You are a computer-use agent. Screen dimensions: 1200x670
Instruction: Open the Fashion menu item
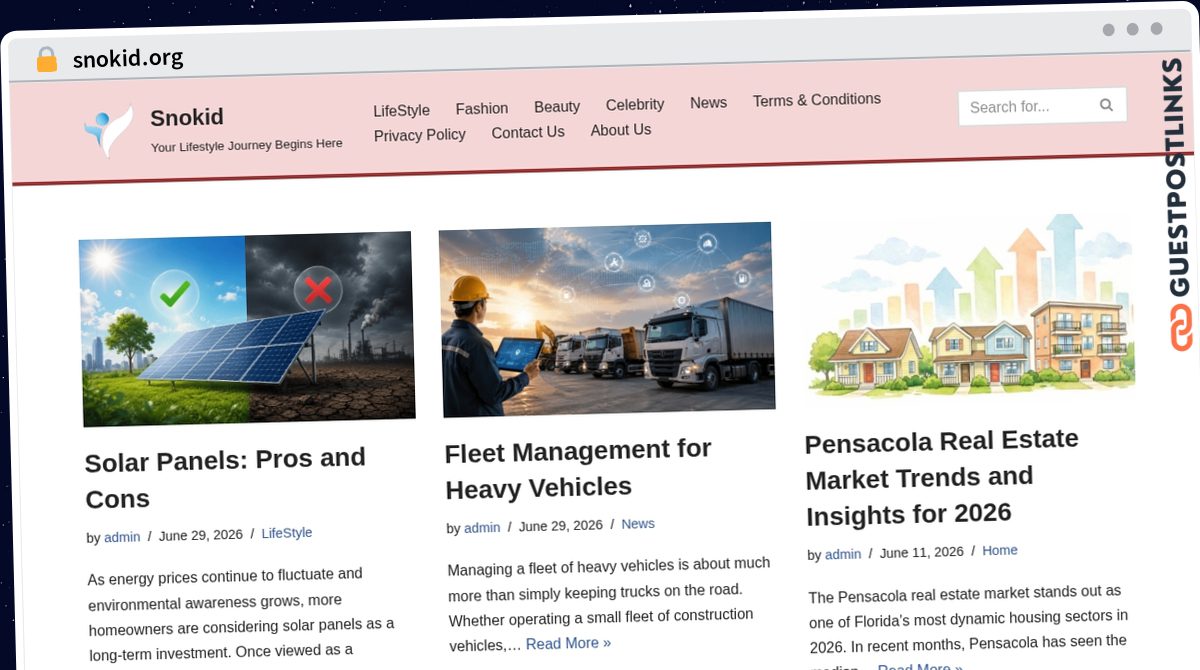click(x=482, y=108)
